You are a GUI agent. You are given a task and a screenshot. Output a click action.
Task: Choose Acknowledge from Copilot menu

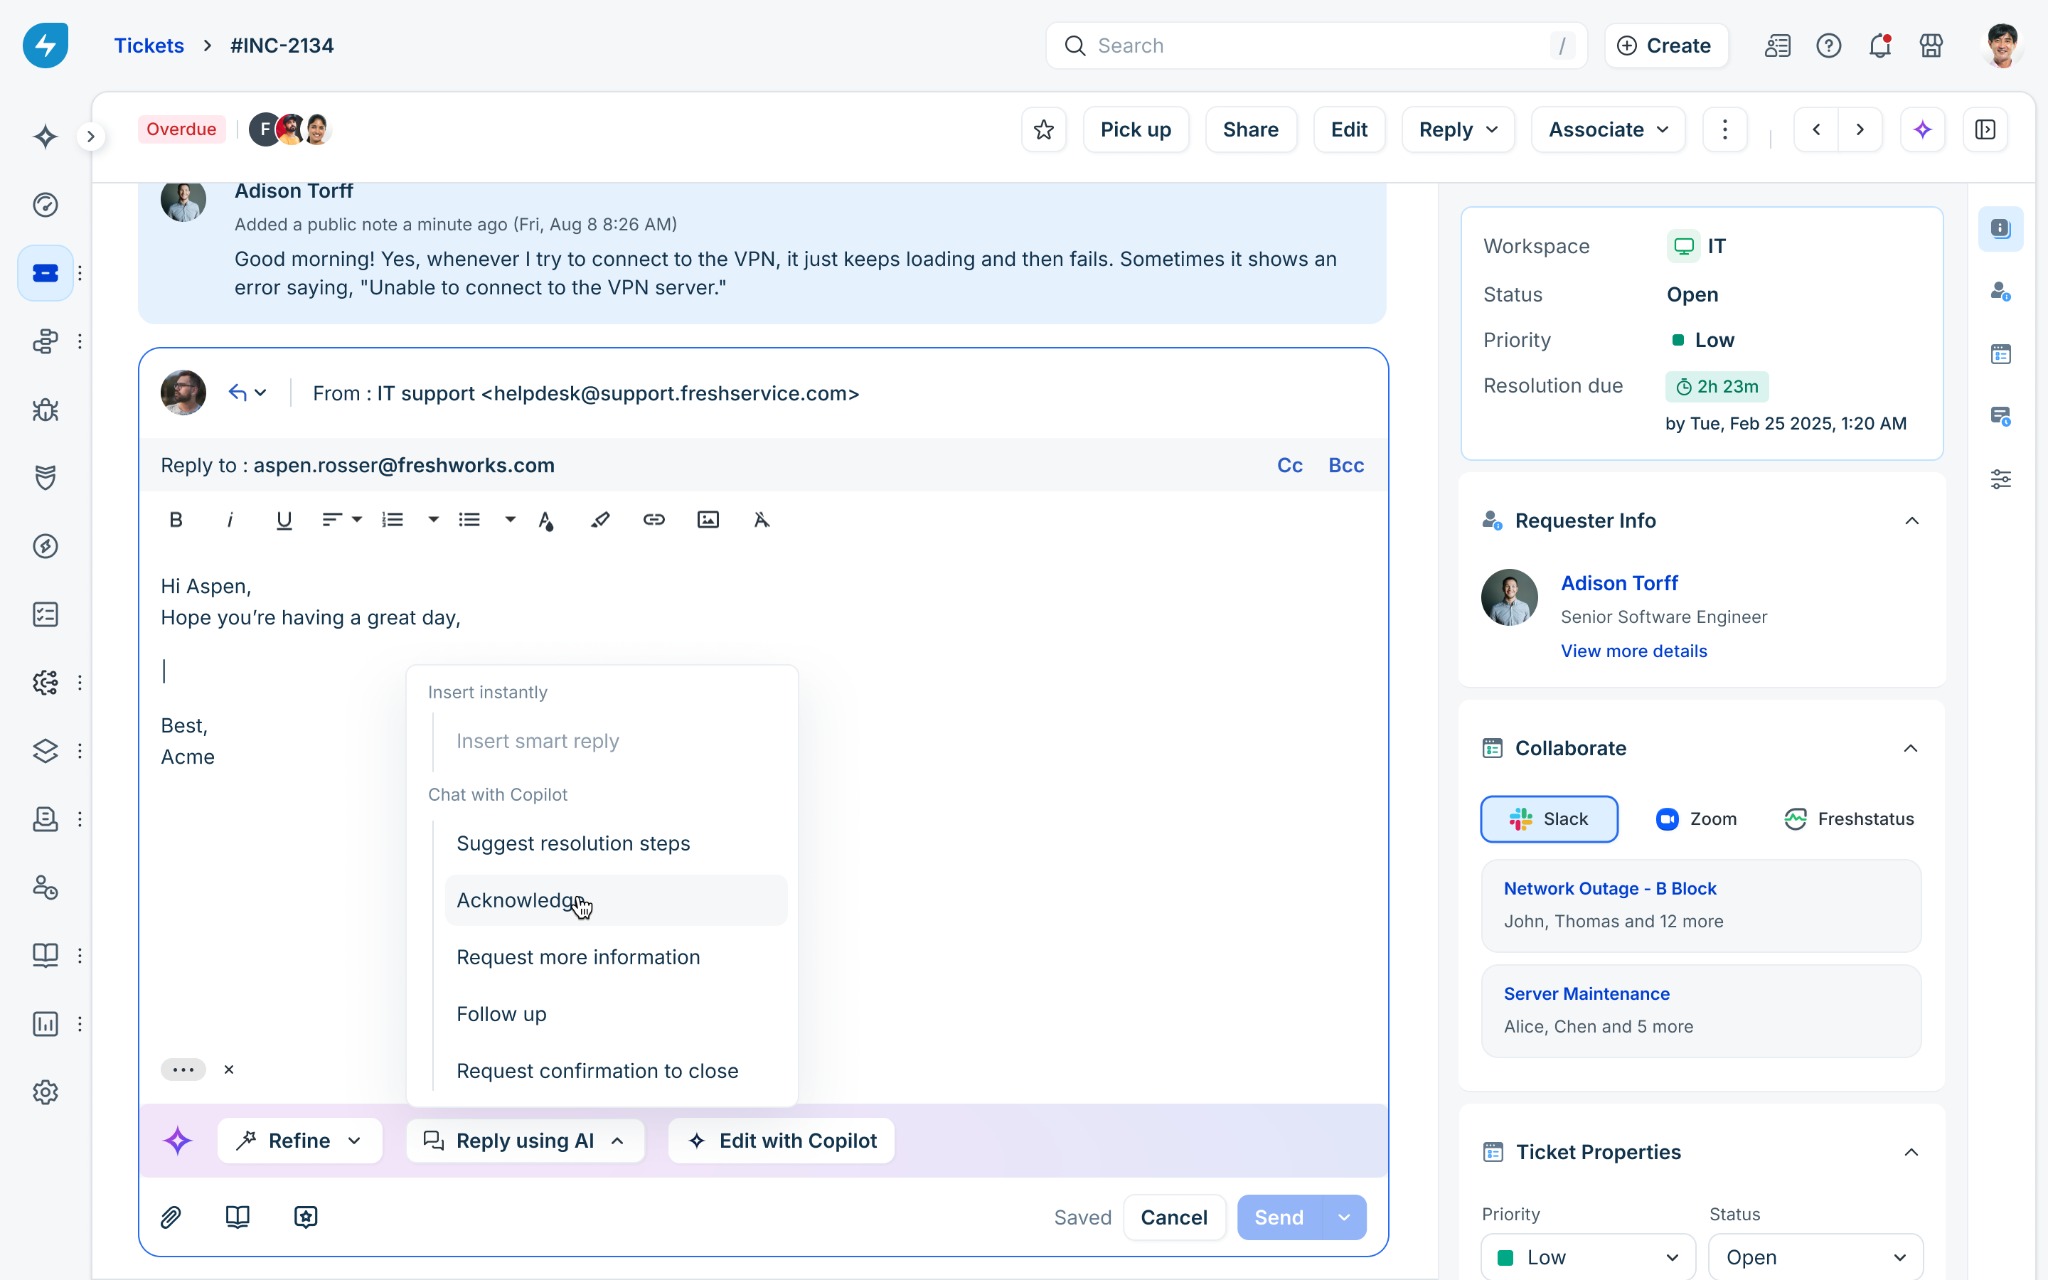click(x=616, y=901)
